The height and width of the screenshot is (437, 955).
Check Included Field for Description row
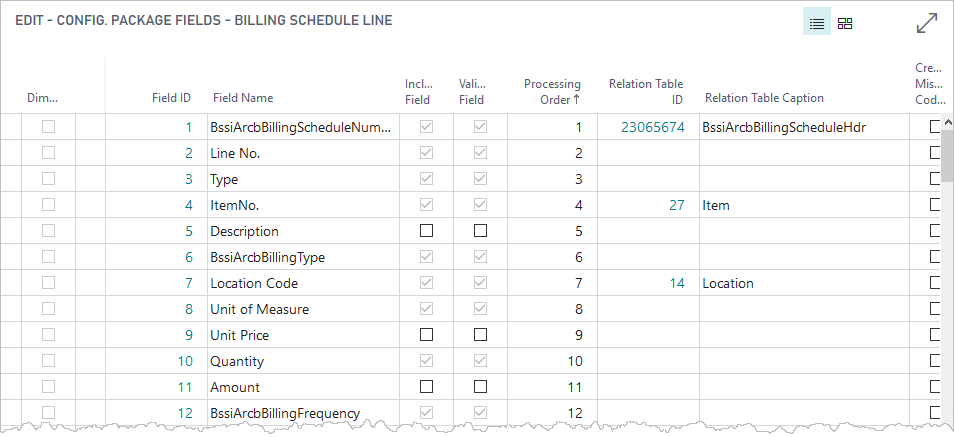[x=427, y=231]
